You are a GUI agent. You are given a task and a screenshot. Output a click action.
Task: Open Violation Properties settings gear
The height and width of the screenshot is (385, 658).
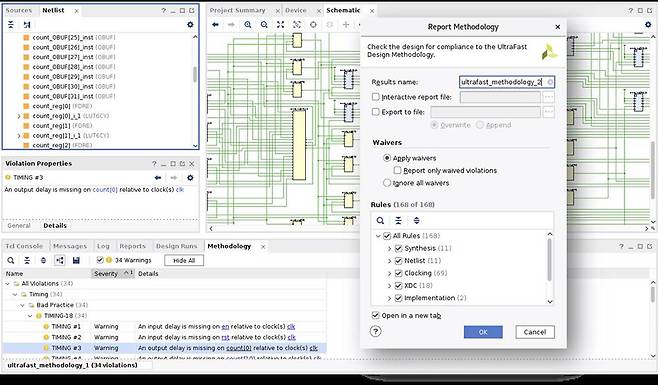click(x=190, y=178)
